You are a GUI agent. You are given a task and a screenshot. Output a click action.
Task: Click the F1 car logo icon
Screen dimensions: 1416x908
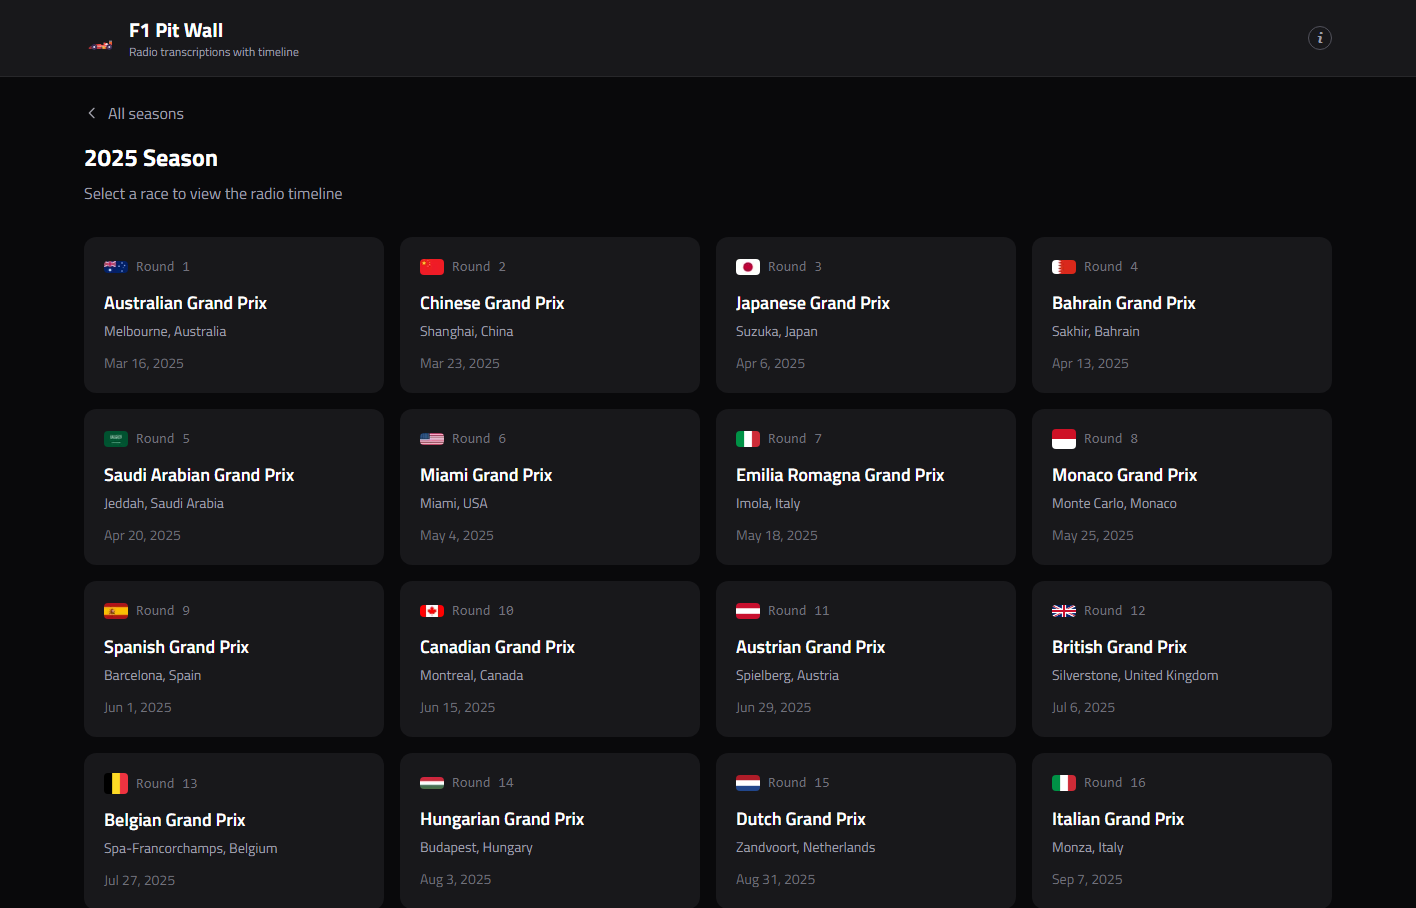(x=100, y=45)
